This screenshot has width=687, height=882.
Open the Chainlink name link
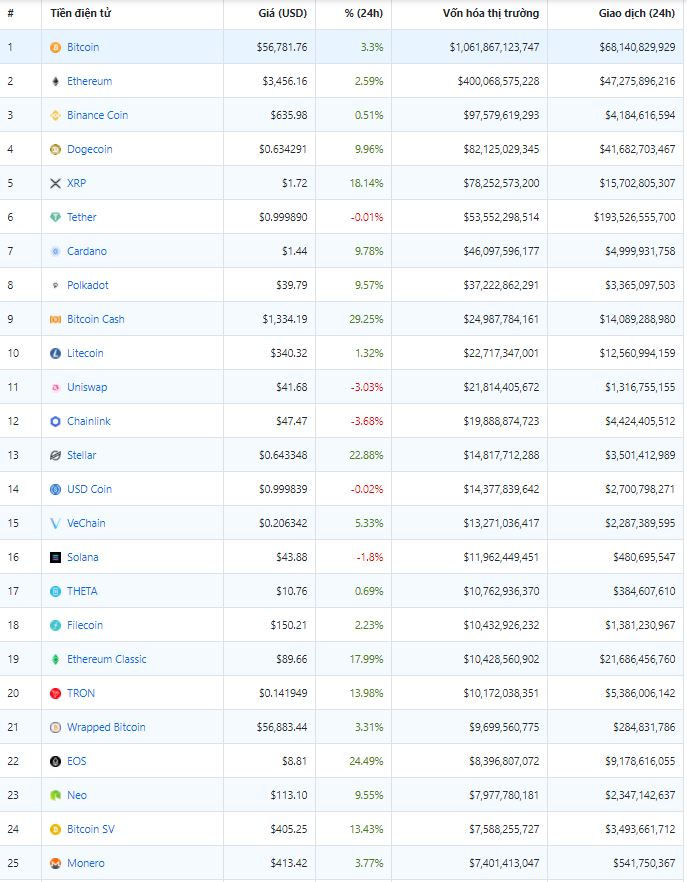pyautogui.click(x=89, y=421)
